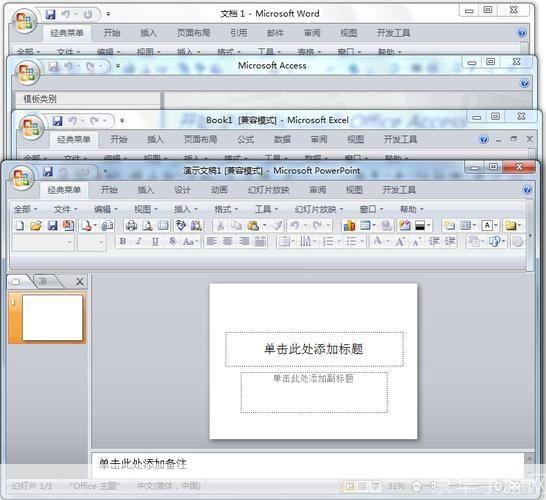This screenshot has width=546, height=500.
Task: Toggle Align Left in PowerPoint toolbar
Action: (x=212, y=241)
